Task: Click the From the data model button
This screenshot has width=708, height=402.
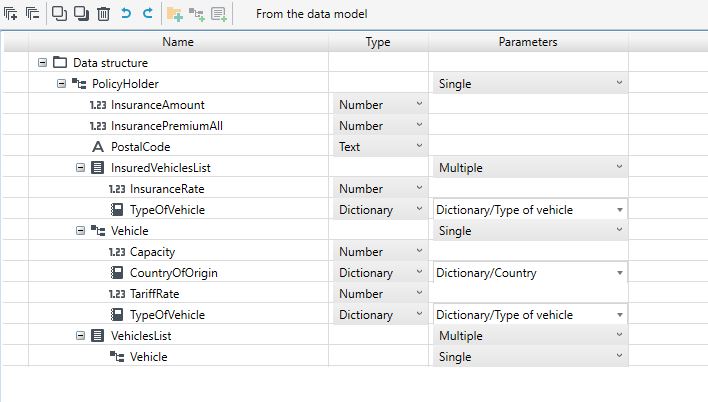Action: [312, 14]
